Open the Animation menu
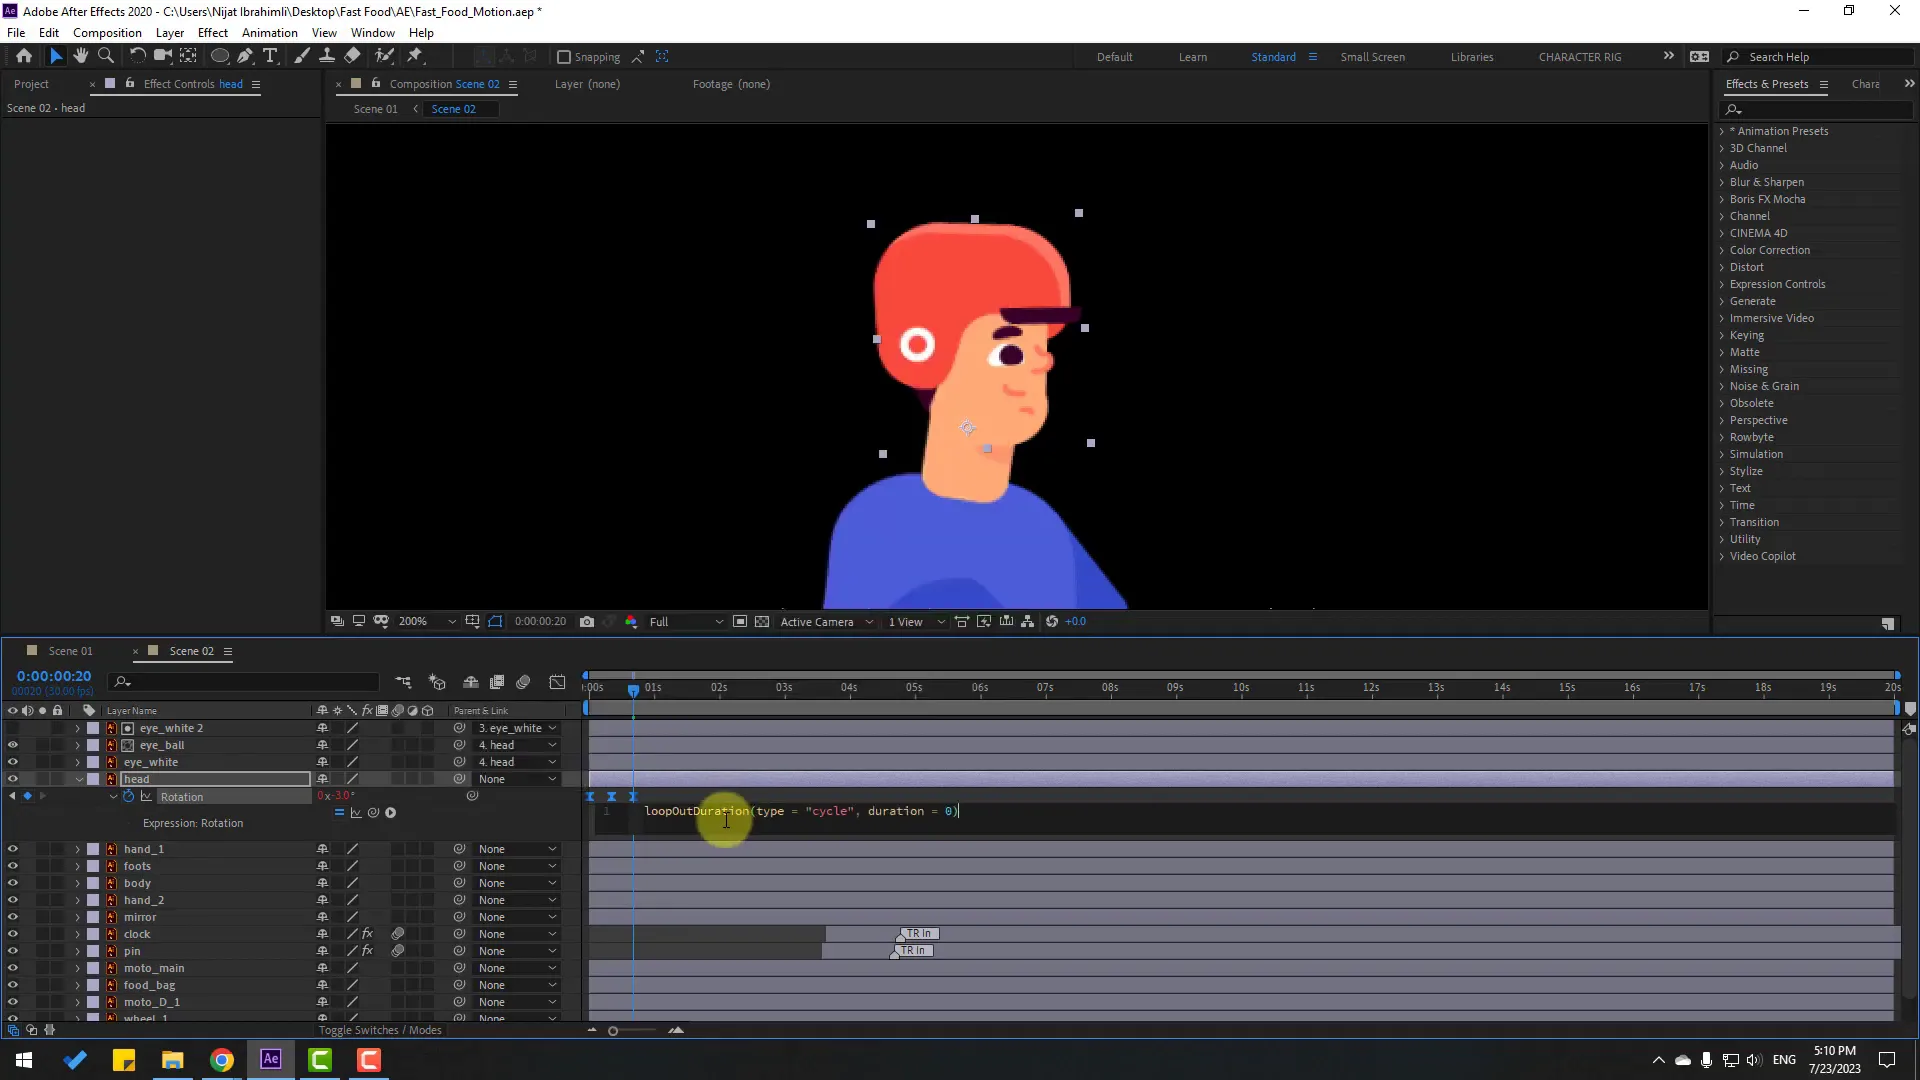 (x=269, y=32)
